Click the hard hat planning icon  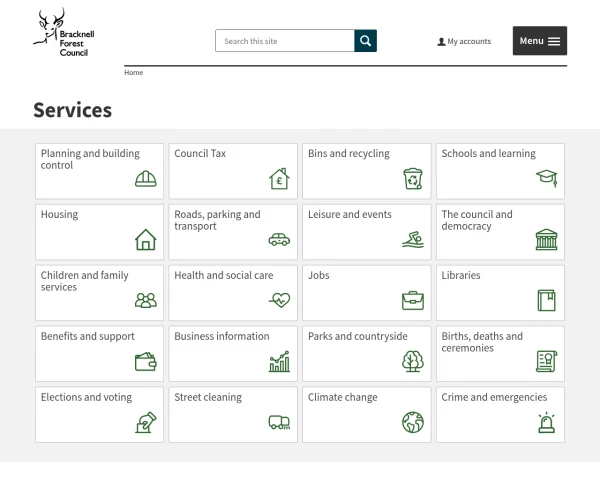click(x=146, y=179)
